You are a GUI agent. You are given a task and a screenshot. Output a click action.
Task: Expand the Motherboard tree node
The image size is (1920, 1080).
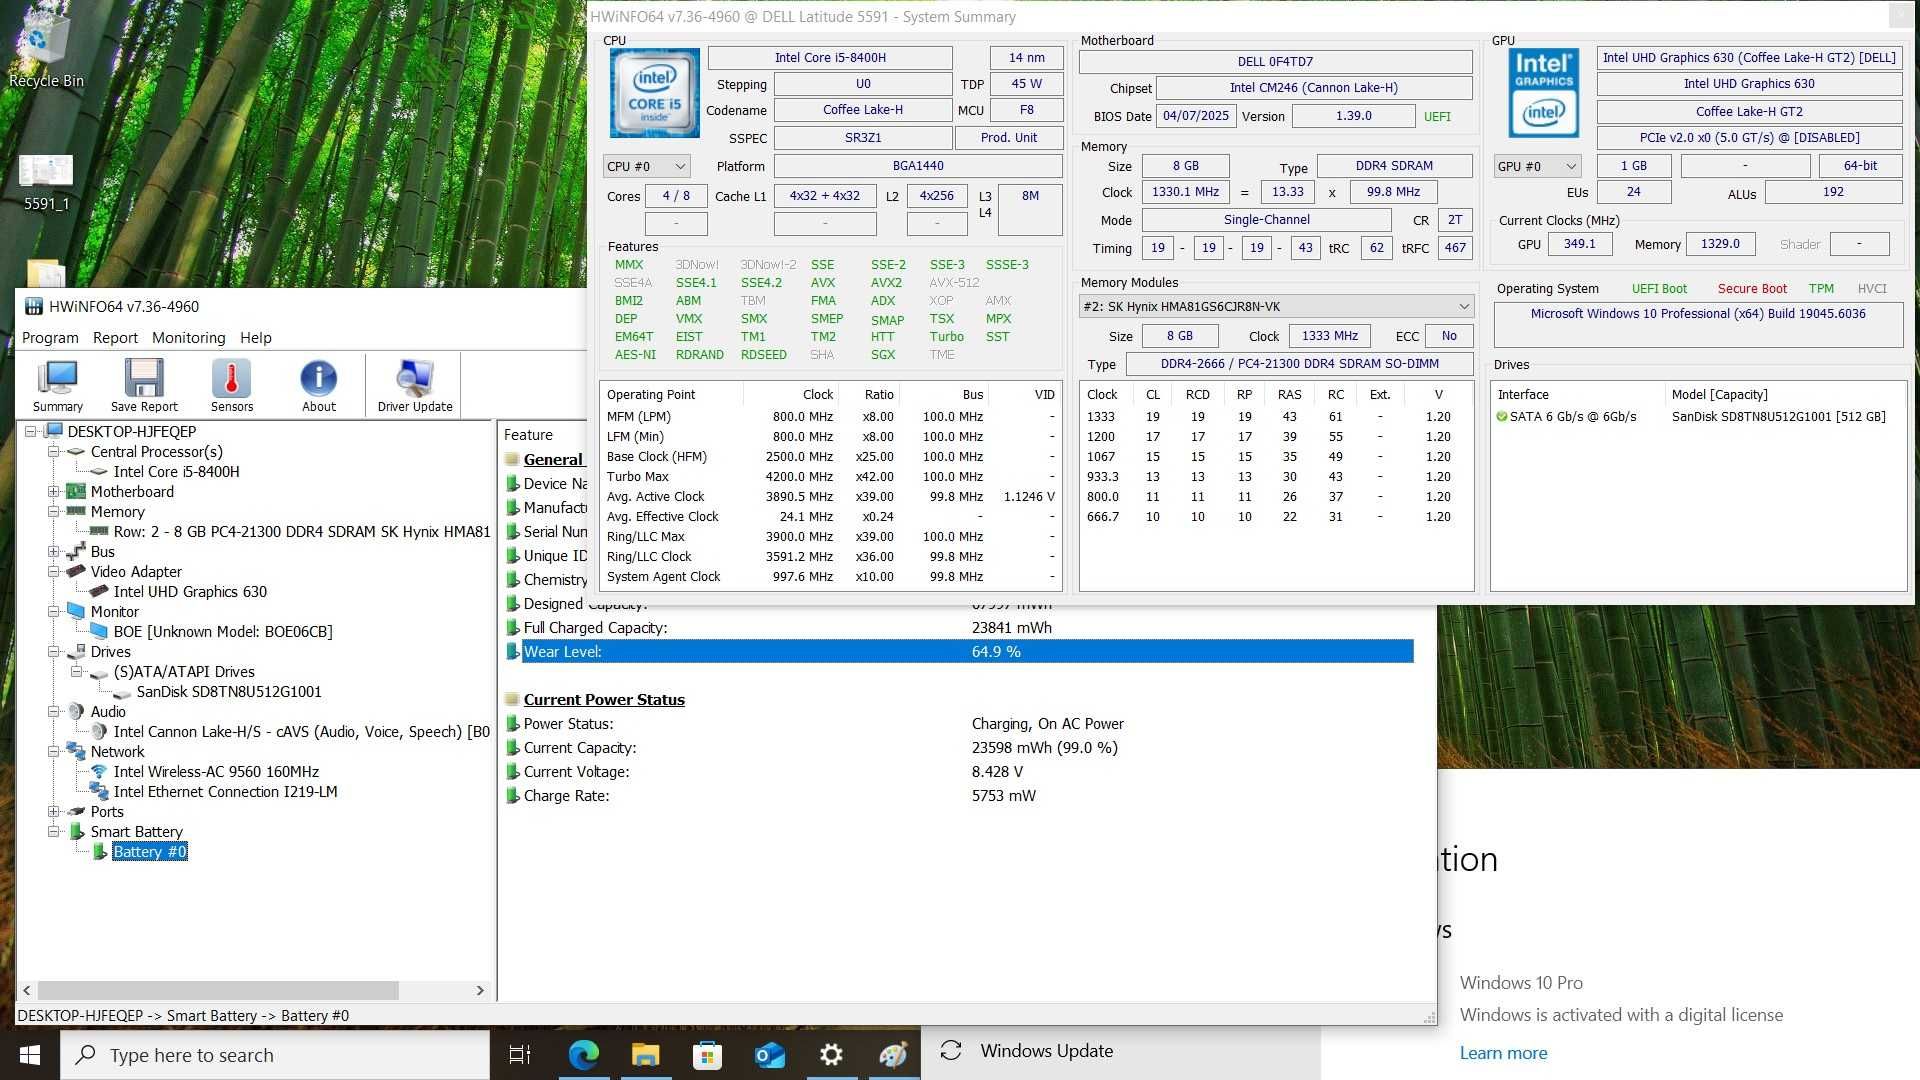(54, 492)
